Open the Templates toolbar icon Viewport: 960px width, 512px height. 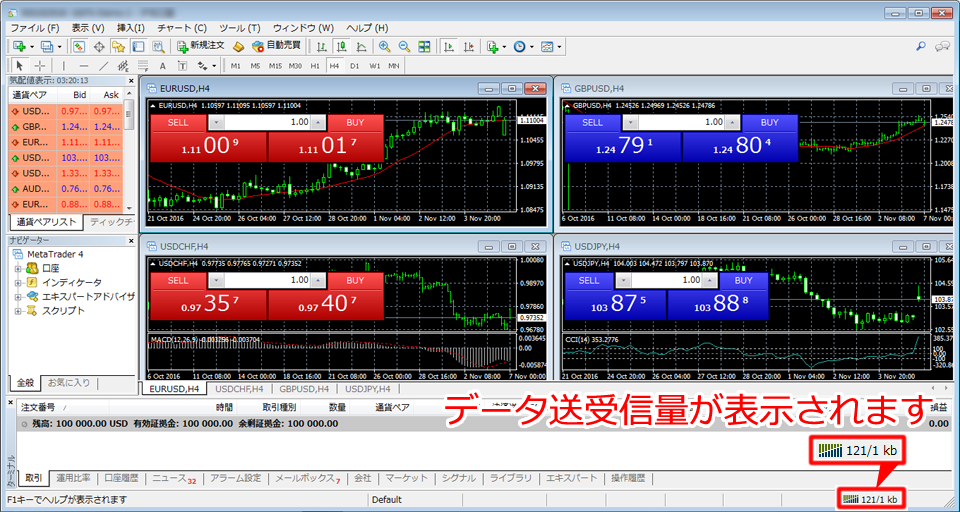[x=547, y=46]
